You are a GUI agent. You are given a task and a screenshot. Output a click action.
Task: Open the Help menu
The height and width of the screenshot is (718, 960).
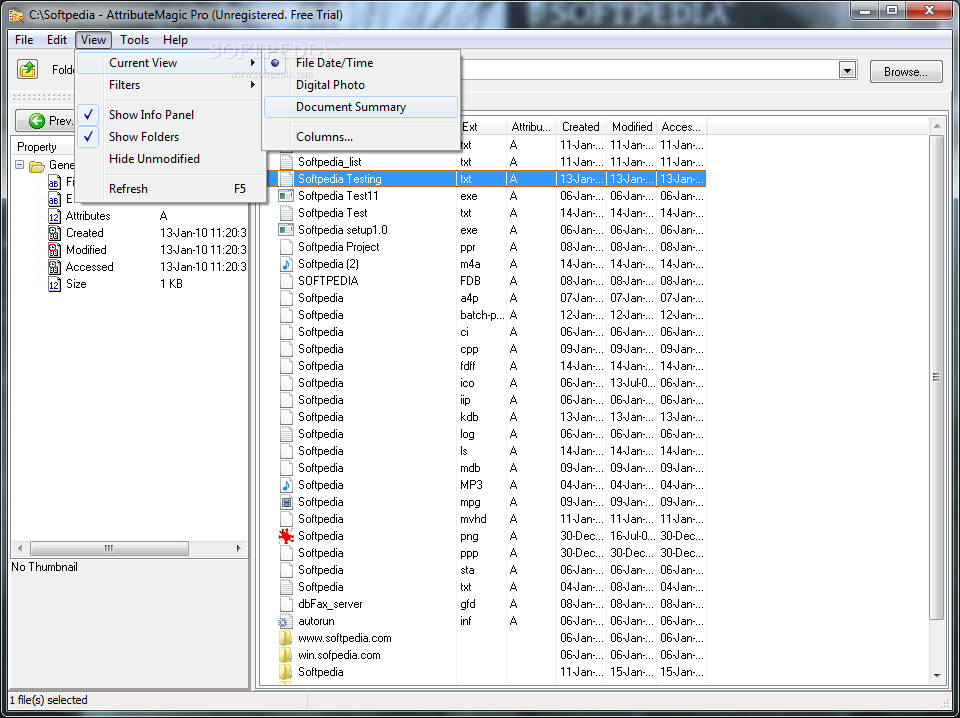(x=175, y=40)
